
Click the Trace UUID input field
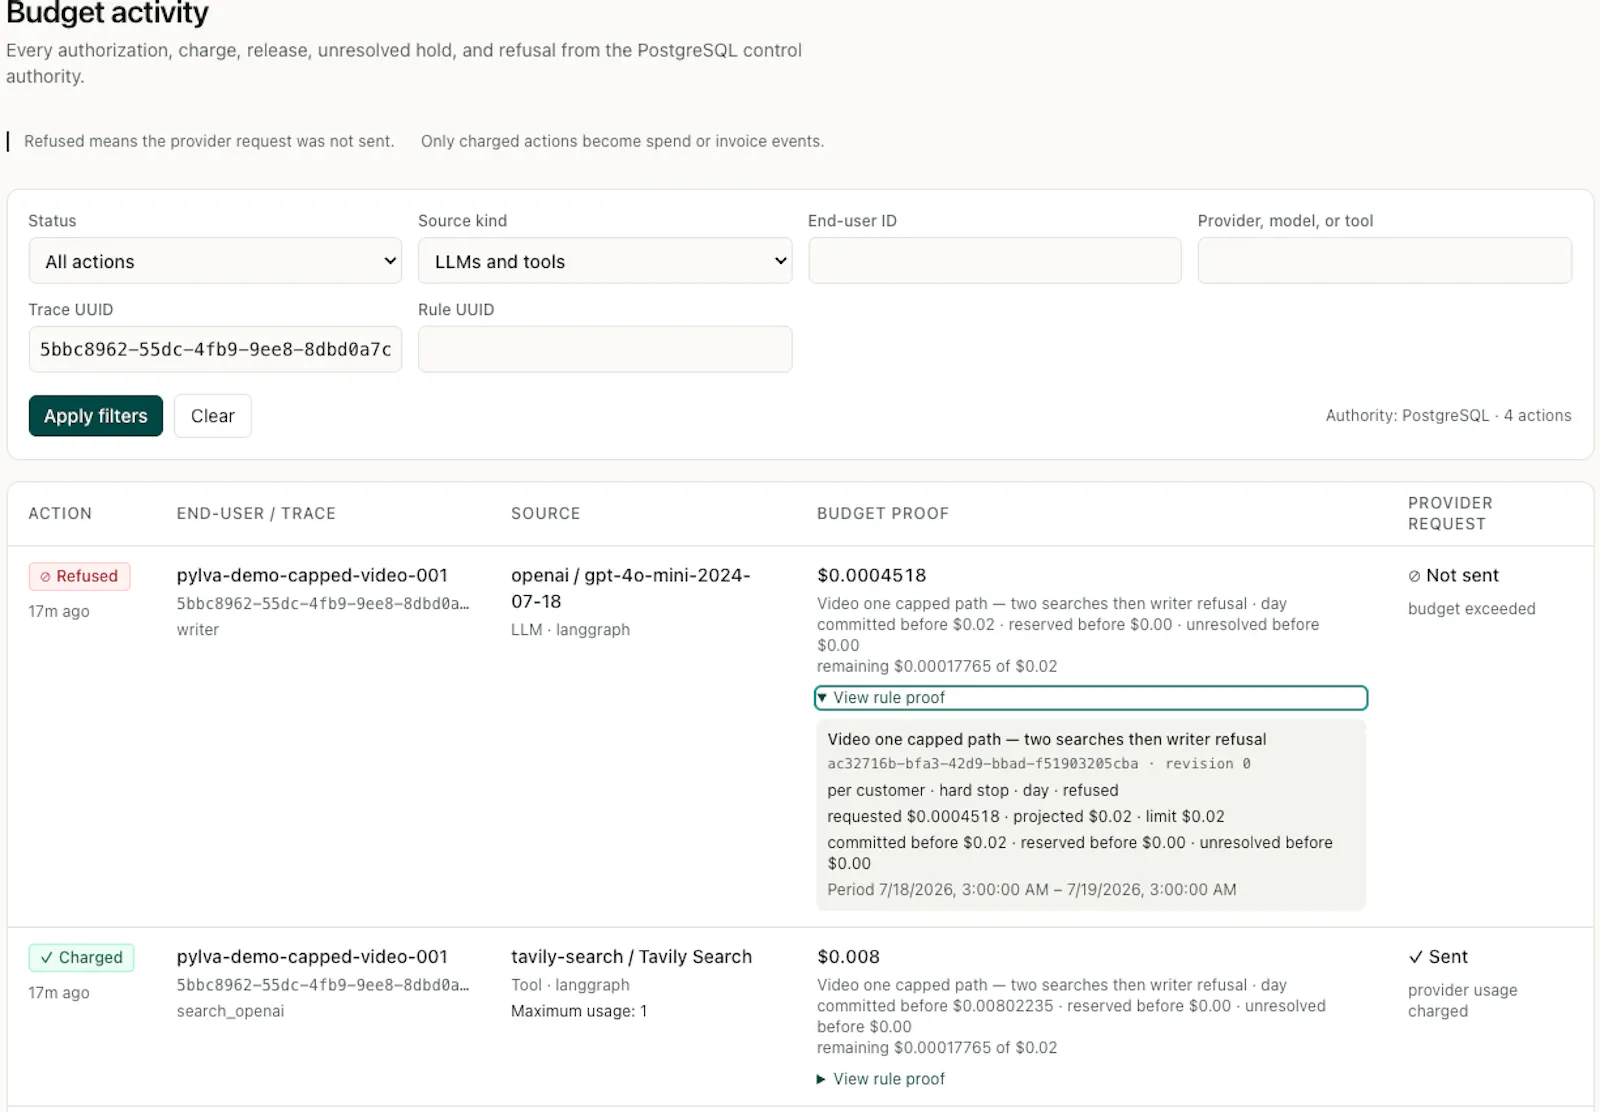pyautogui.click(x=215, y=349)
